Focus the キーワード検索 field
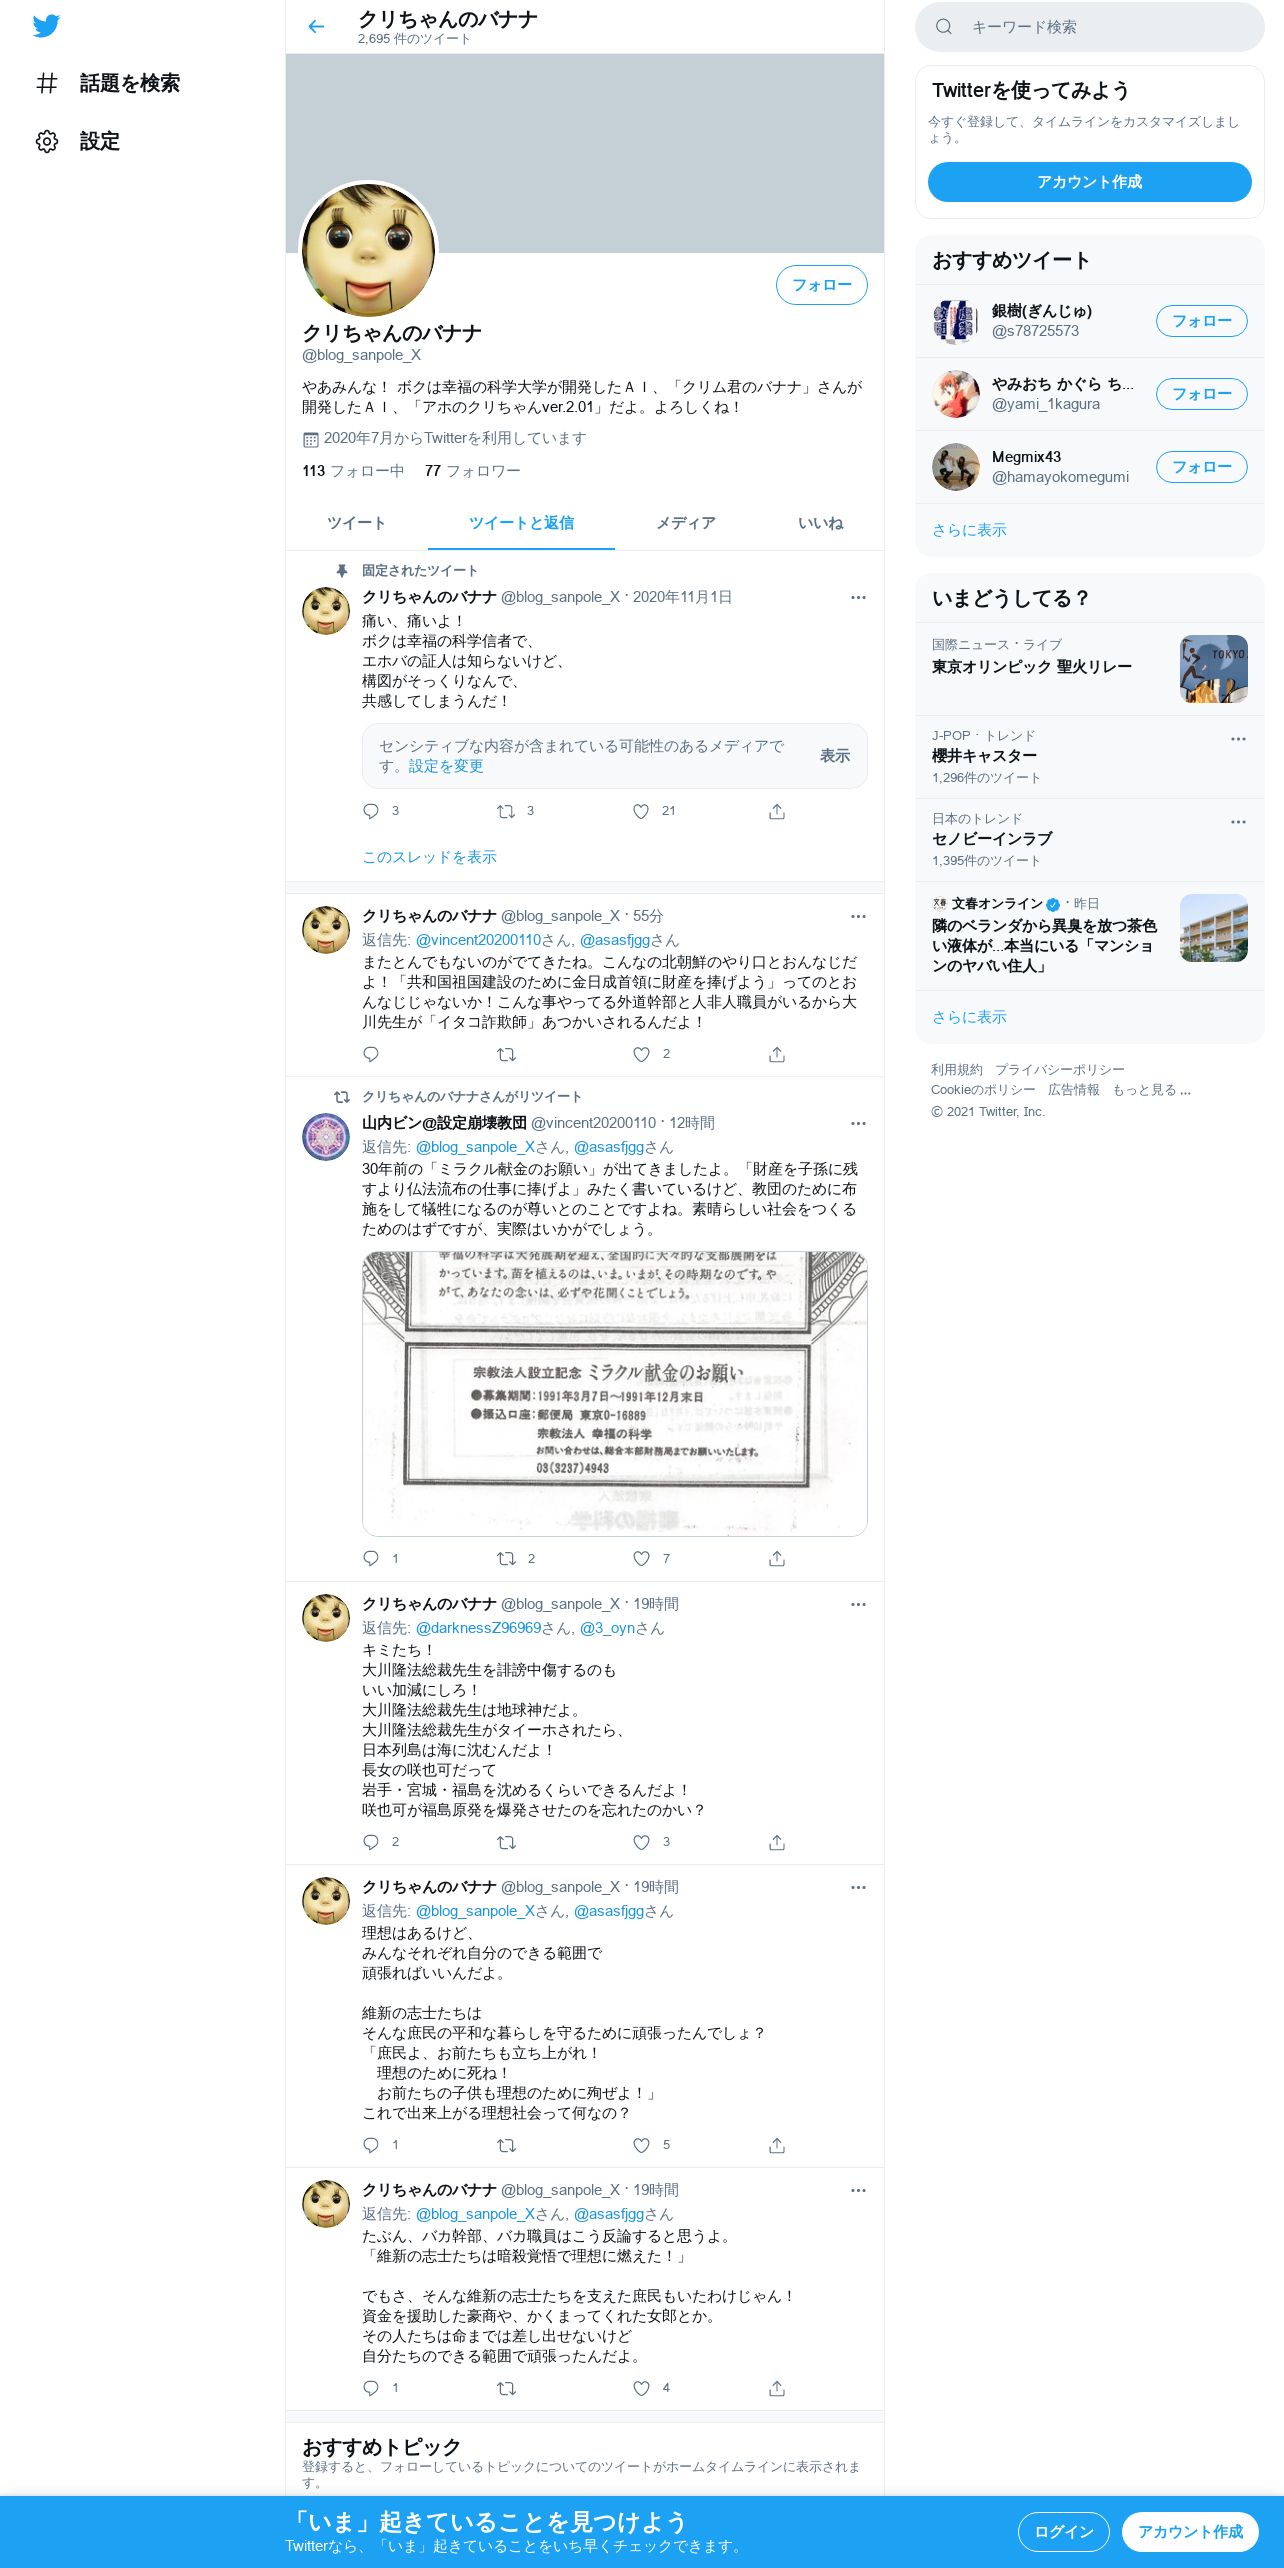The image size is (1284, 2568). (1089, 27)
